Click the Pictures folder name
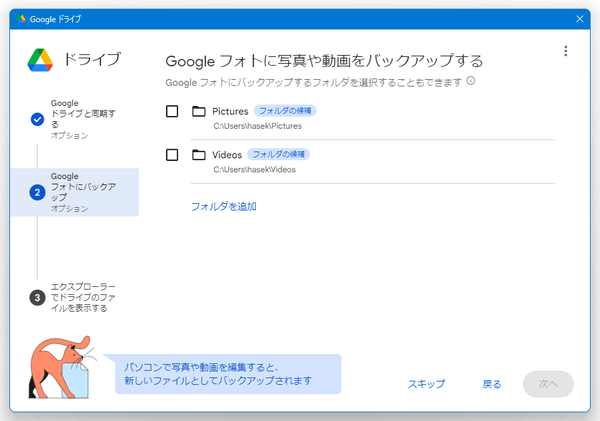Viewport: 600px width, 421px height. pos(230,111)
